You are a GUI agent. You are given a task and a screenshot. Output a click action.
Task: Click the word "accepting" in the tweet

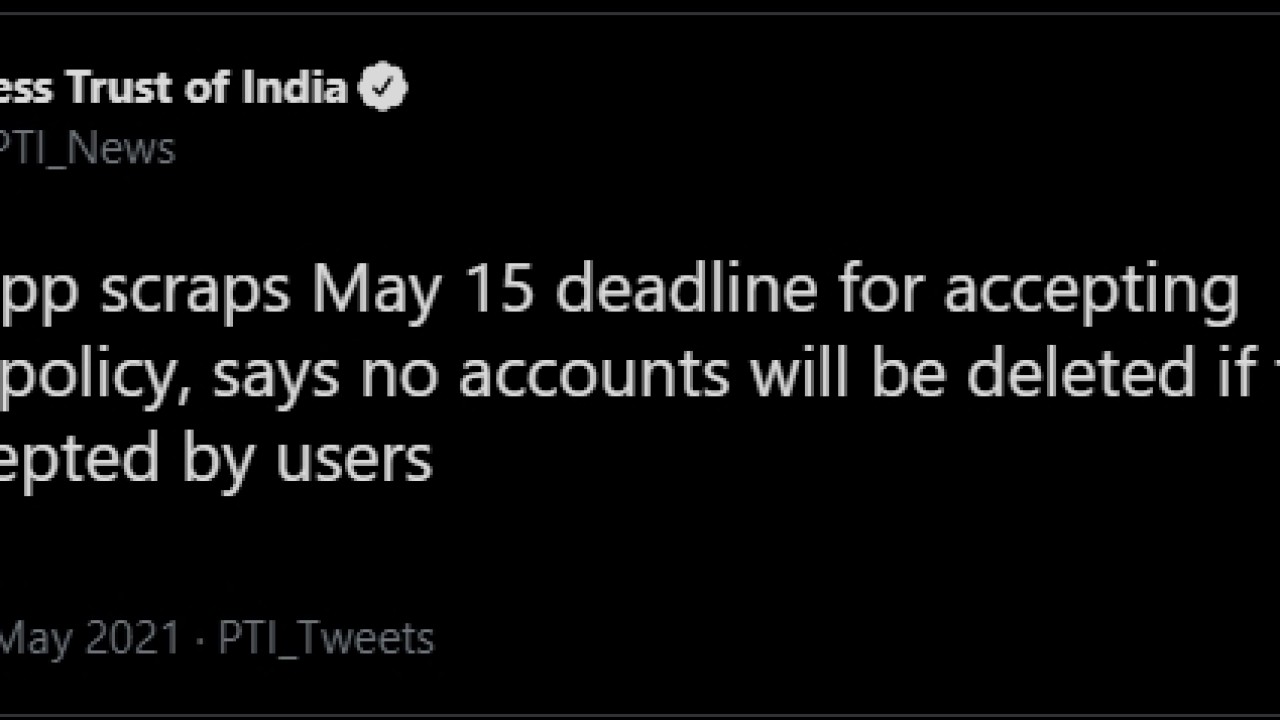pos(1090,292)
